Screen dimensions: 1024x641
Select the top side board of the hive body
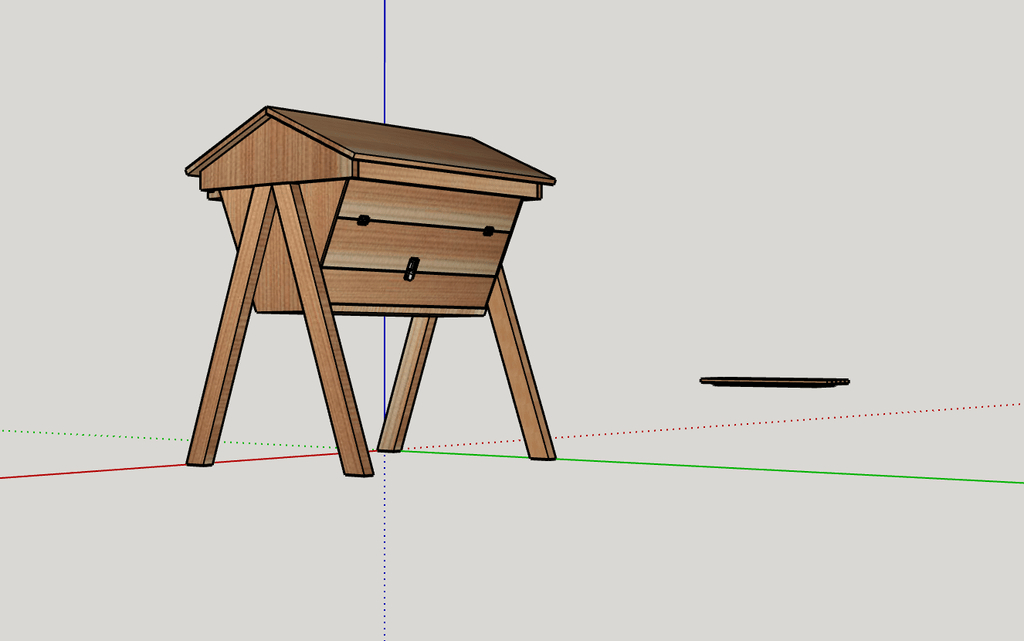point(430,204)
